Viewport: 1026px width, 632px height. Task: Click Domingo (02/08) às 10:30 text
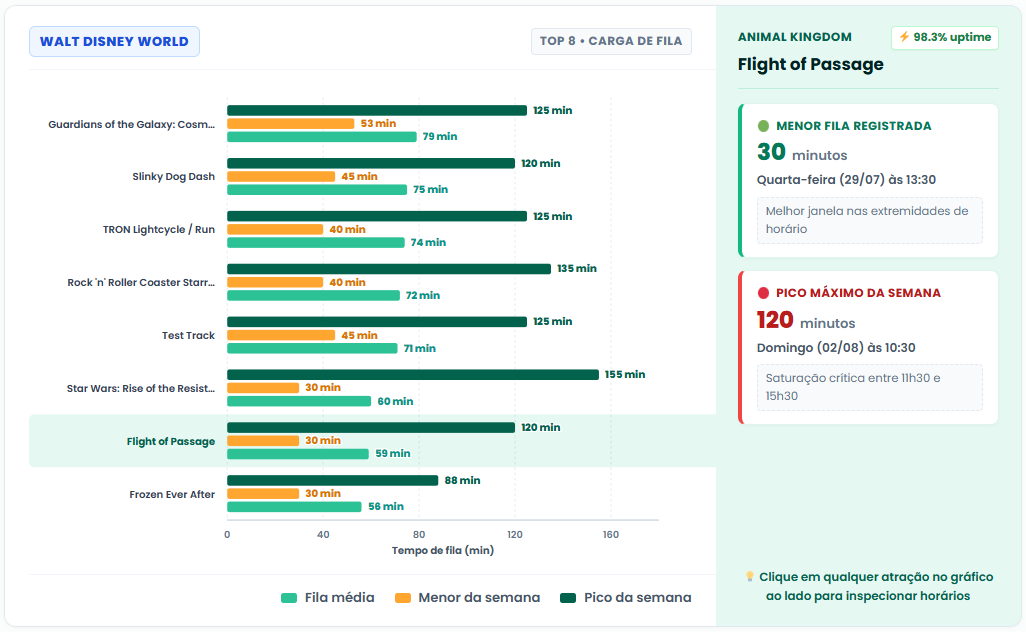[836, 348]
